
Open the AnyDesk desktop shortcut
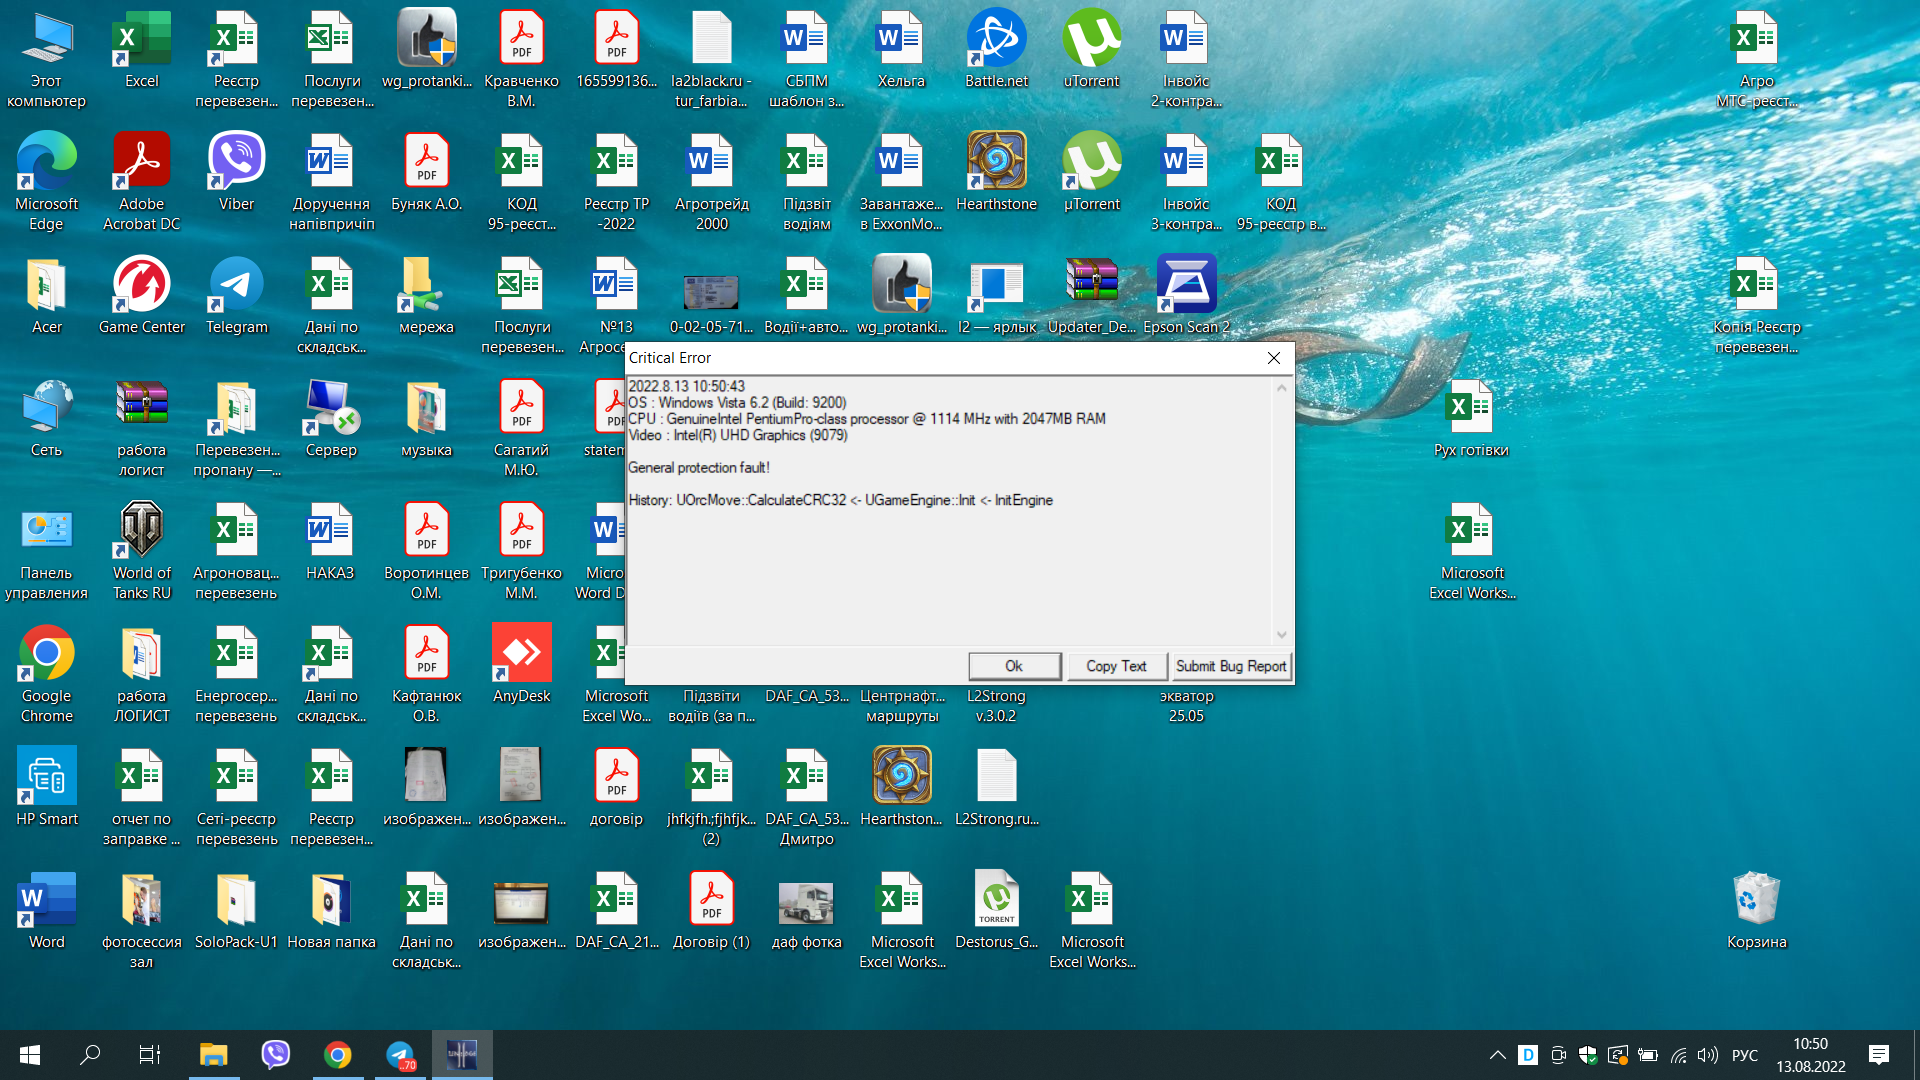coord(521,654)
